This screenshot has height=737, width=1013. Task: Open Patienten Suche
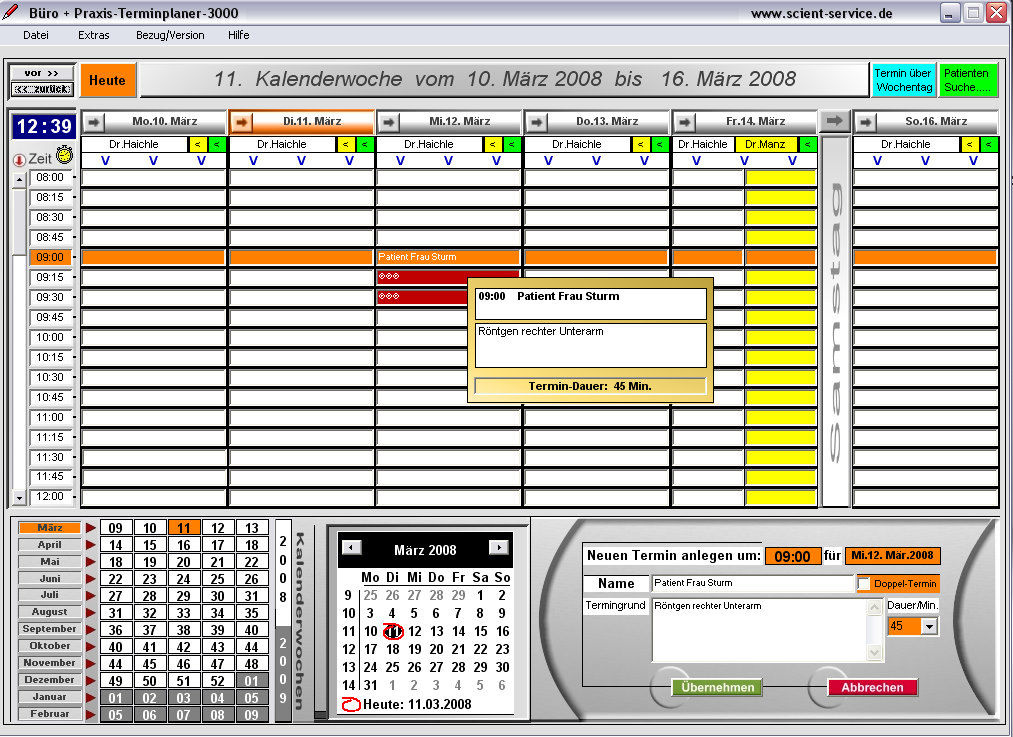[968, 80]
